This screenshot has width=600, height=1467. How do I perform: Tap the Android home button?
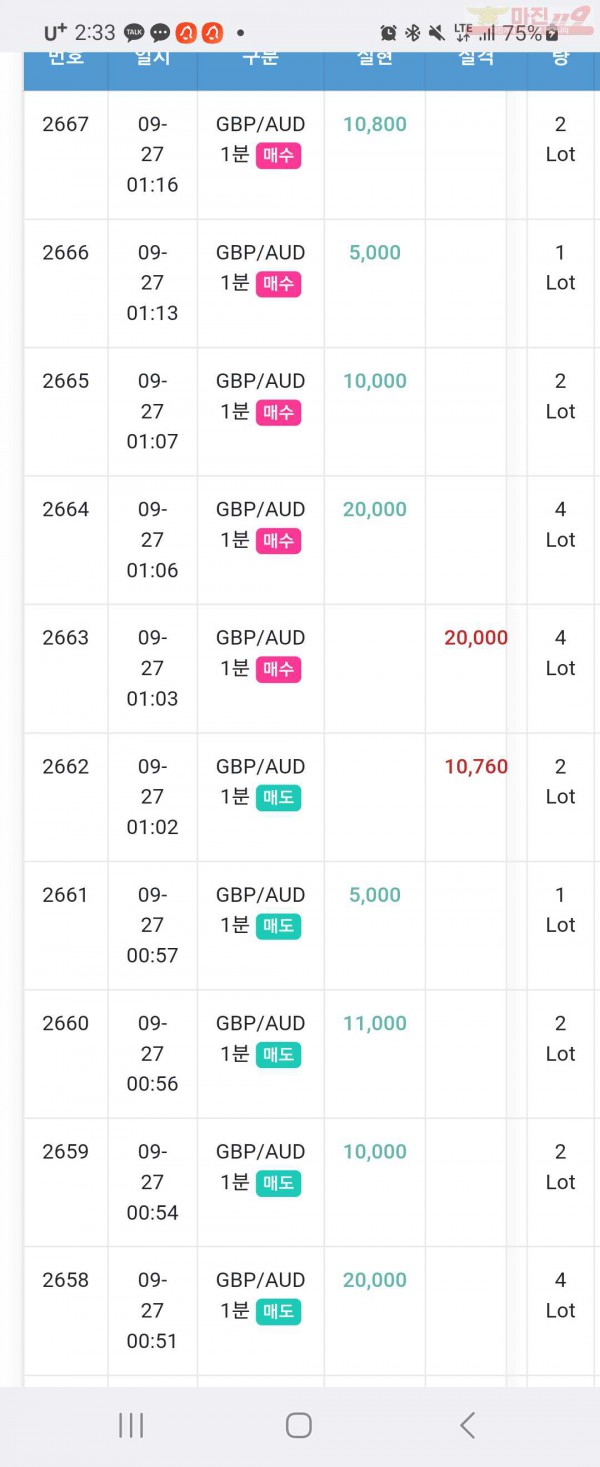[298, 1425]
